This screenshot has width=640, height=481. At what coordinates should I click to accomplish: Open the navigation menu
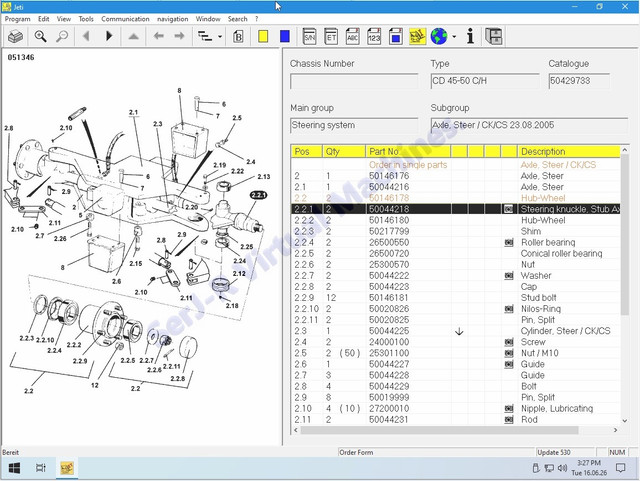point(173,19)
